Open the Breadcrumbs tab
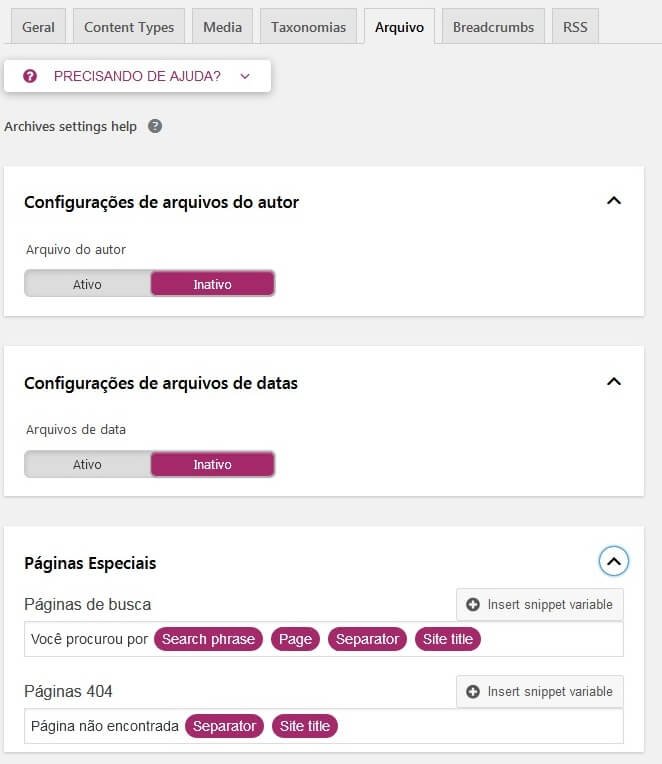This screenshot has height=764, width=662. click(x=493, y=27)
